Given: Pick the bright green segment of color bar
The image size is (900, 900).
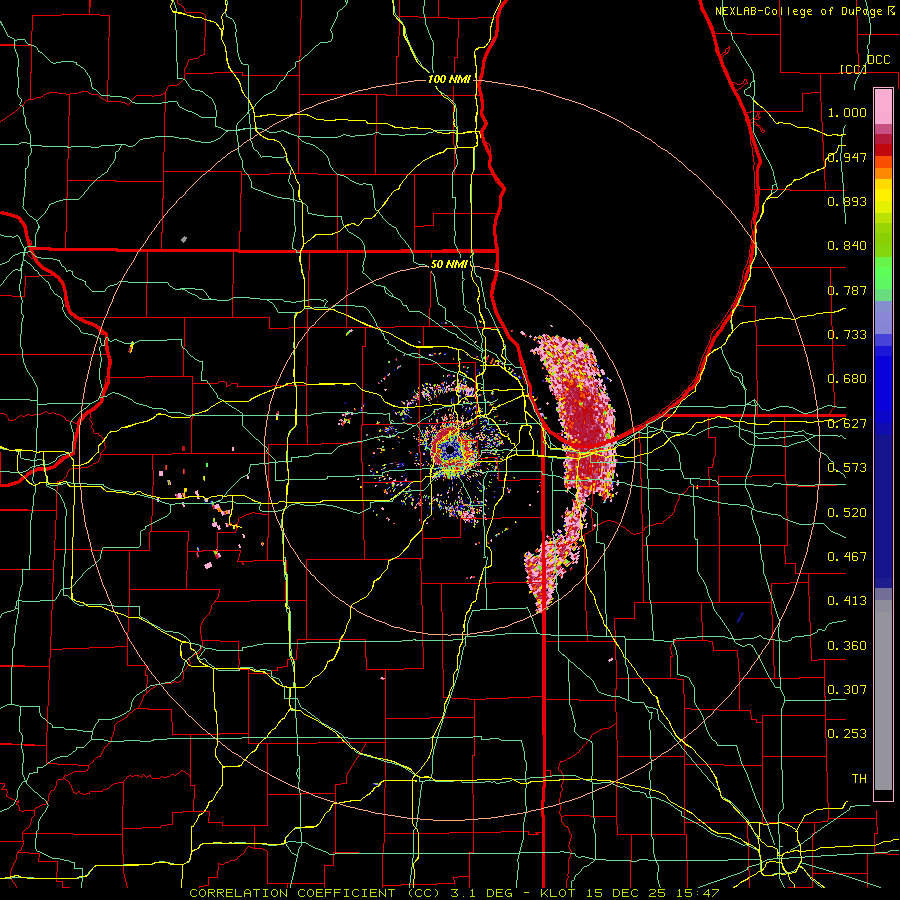Looking at the screenshot, I should 883,273.
